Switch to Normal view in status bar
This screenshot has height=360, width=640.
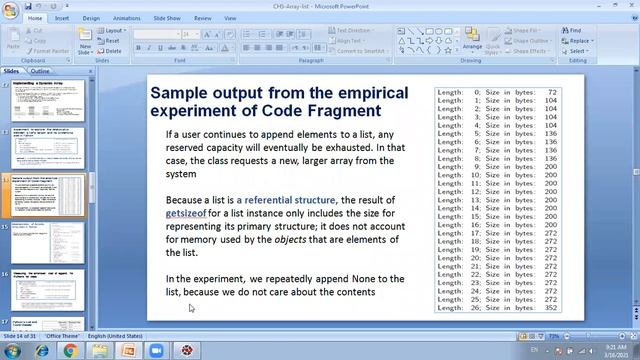tap(523, 336)
